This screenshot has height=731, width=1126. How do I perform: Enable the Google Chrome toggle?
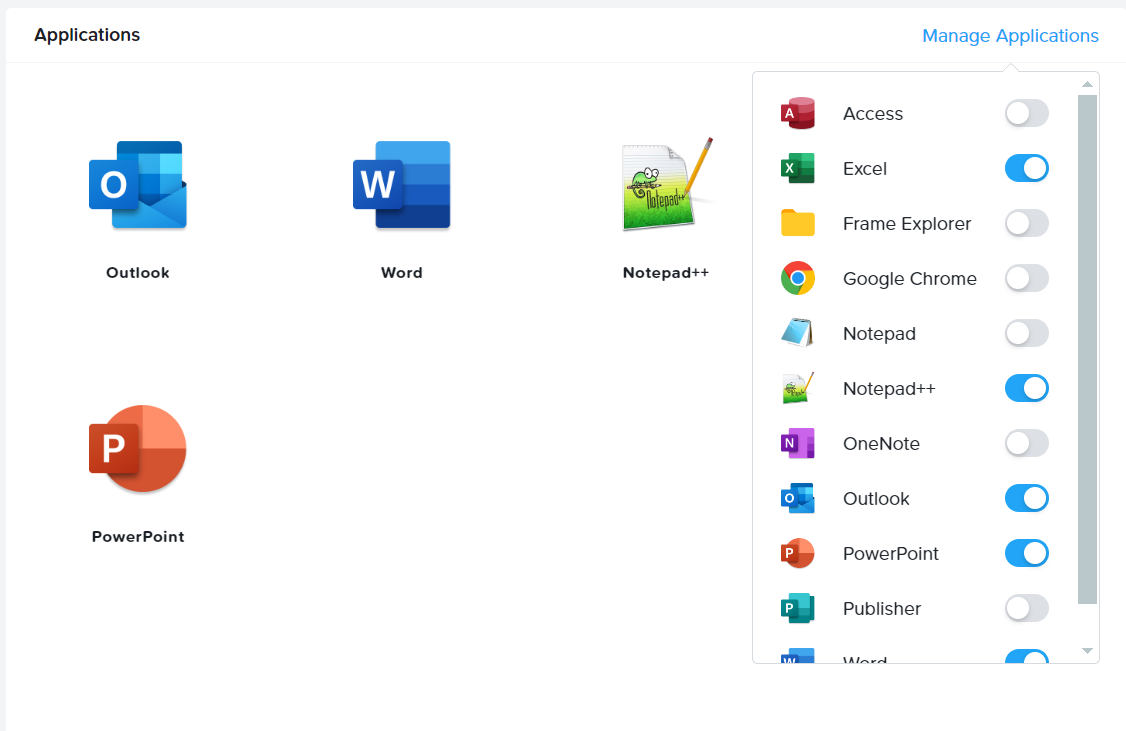tap(1026, 278)
